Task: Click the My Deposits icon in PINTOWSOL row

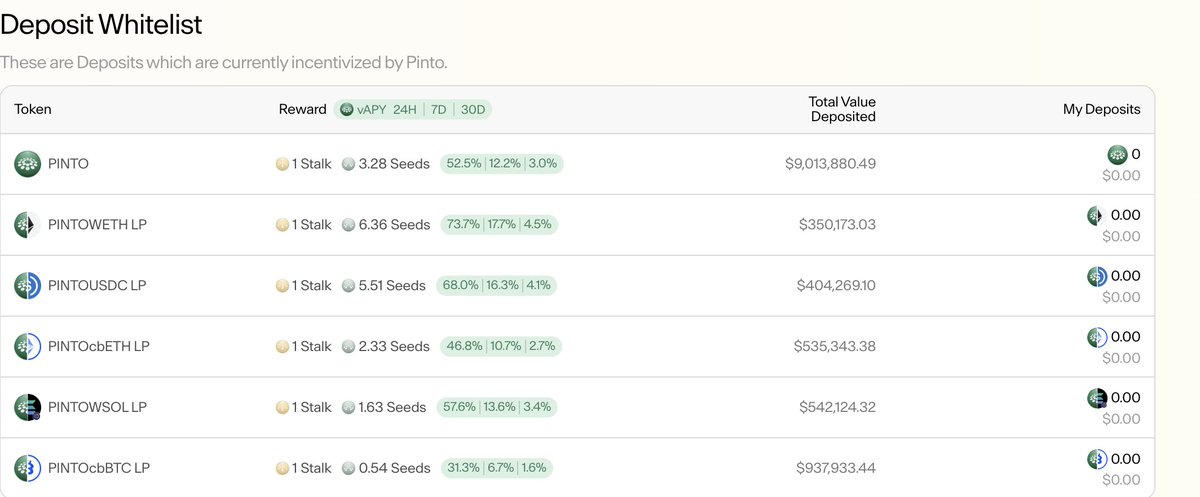Action: click(x=1097, y=398)
